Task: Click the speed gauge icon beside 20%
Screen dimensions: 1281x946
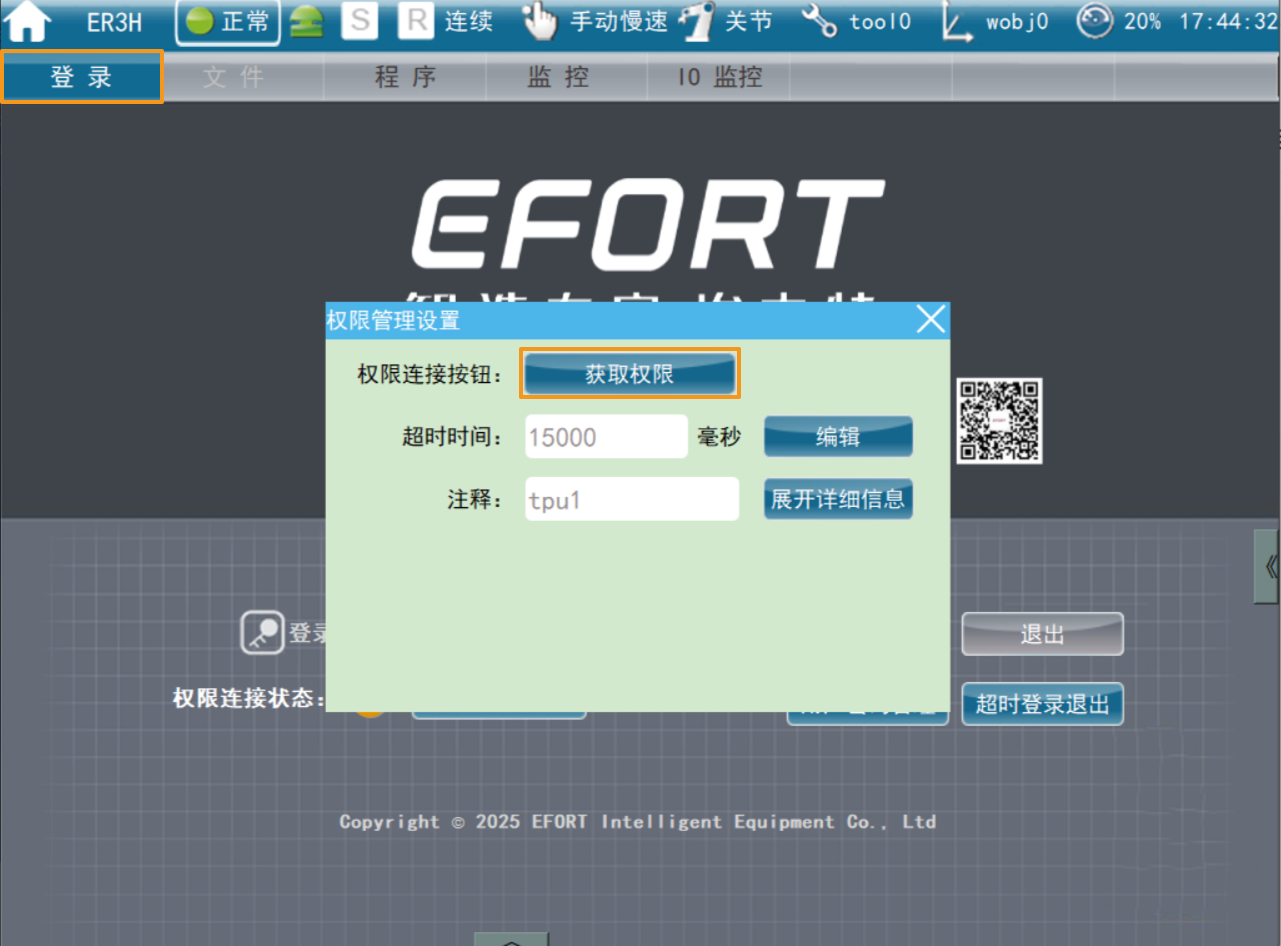Action: [1095, 21]
